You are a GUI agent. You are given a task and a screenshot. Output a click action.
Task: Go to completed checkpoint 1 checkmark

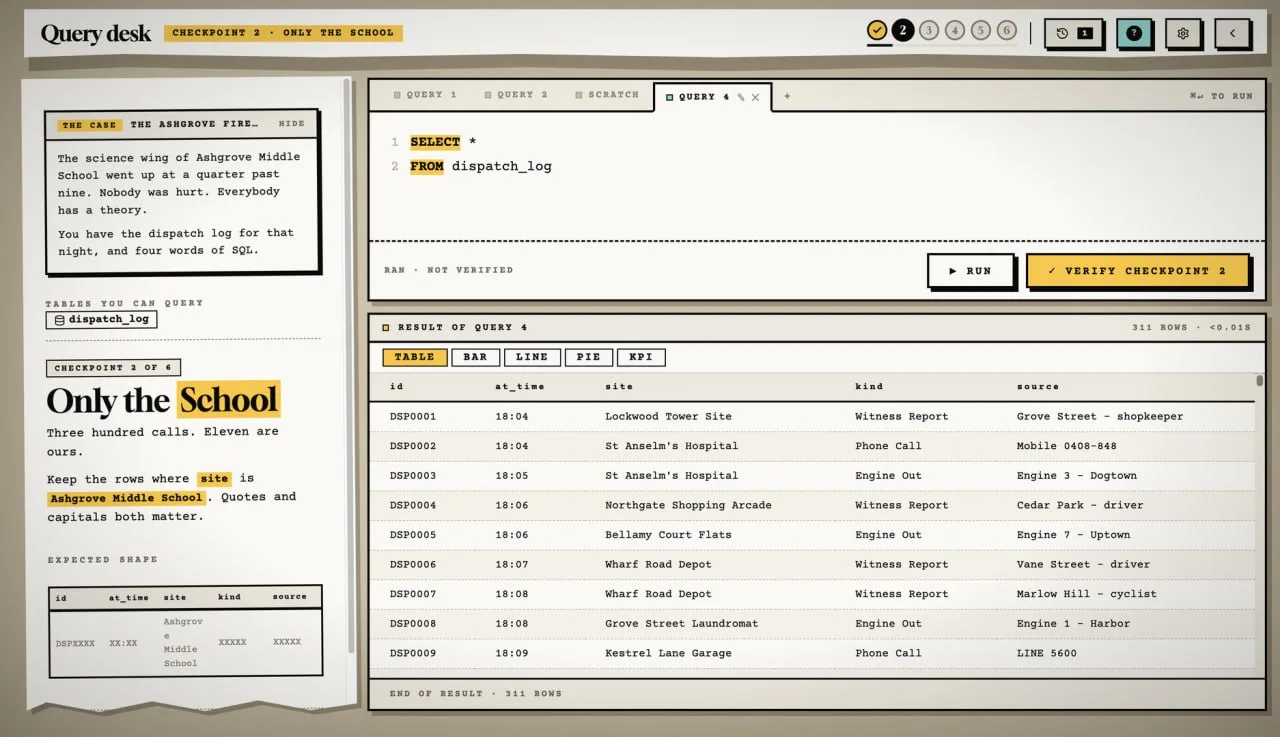click(877, 31)
